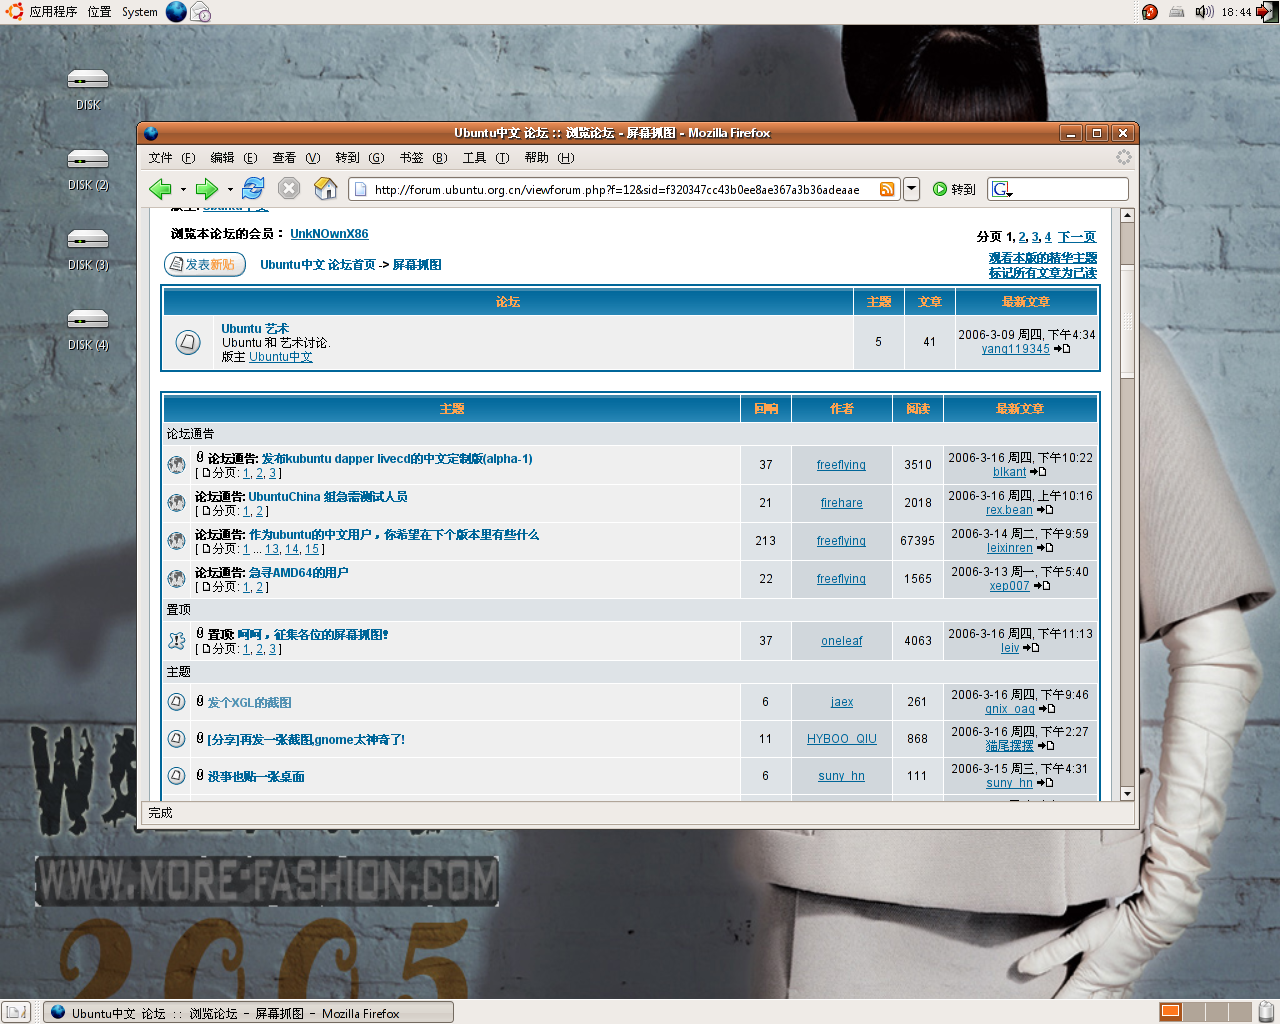1280x1024 pixels.
Task: Open the 工具 (T) menu
Action: [486, 158]
